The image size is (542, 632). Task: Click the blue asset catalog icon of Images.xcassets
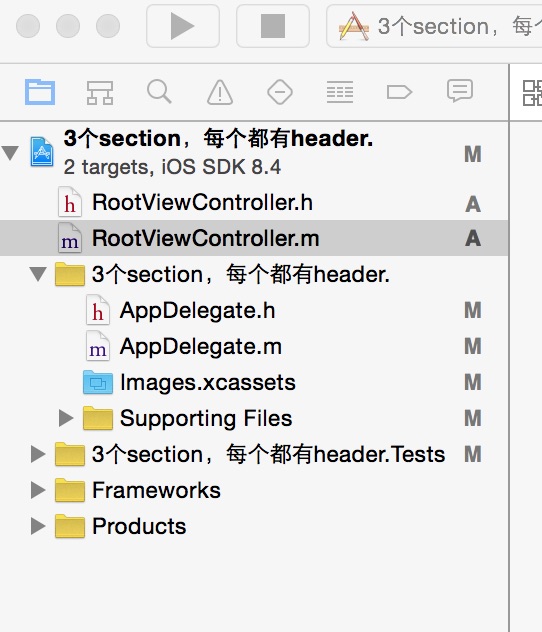98,382
